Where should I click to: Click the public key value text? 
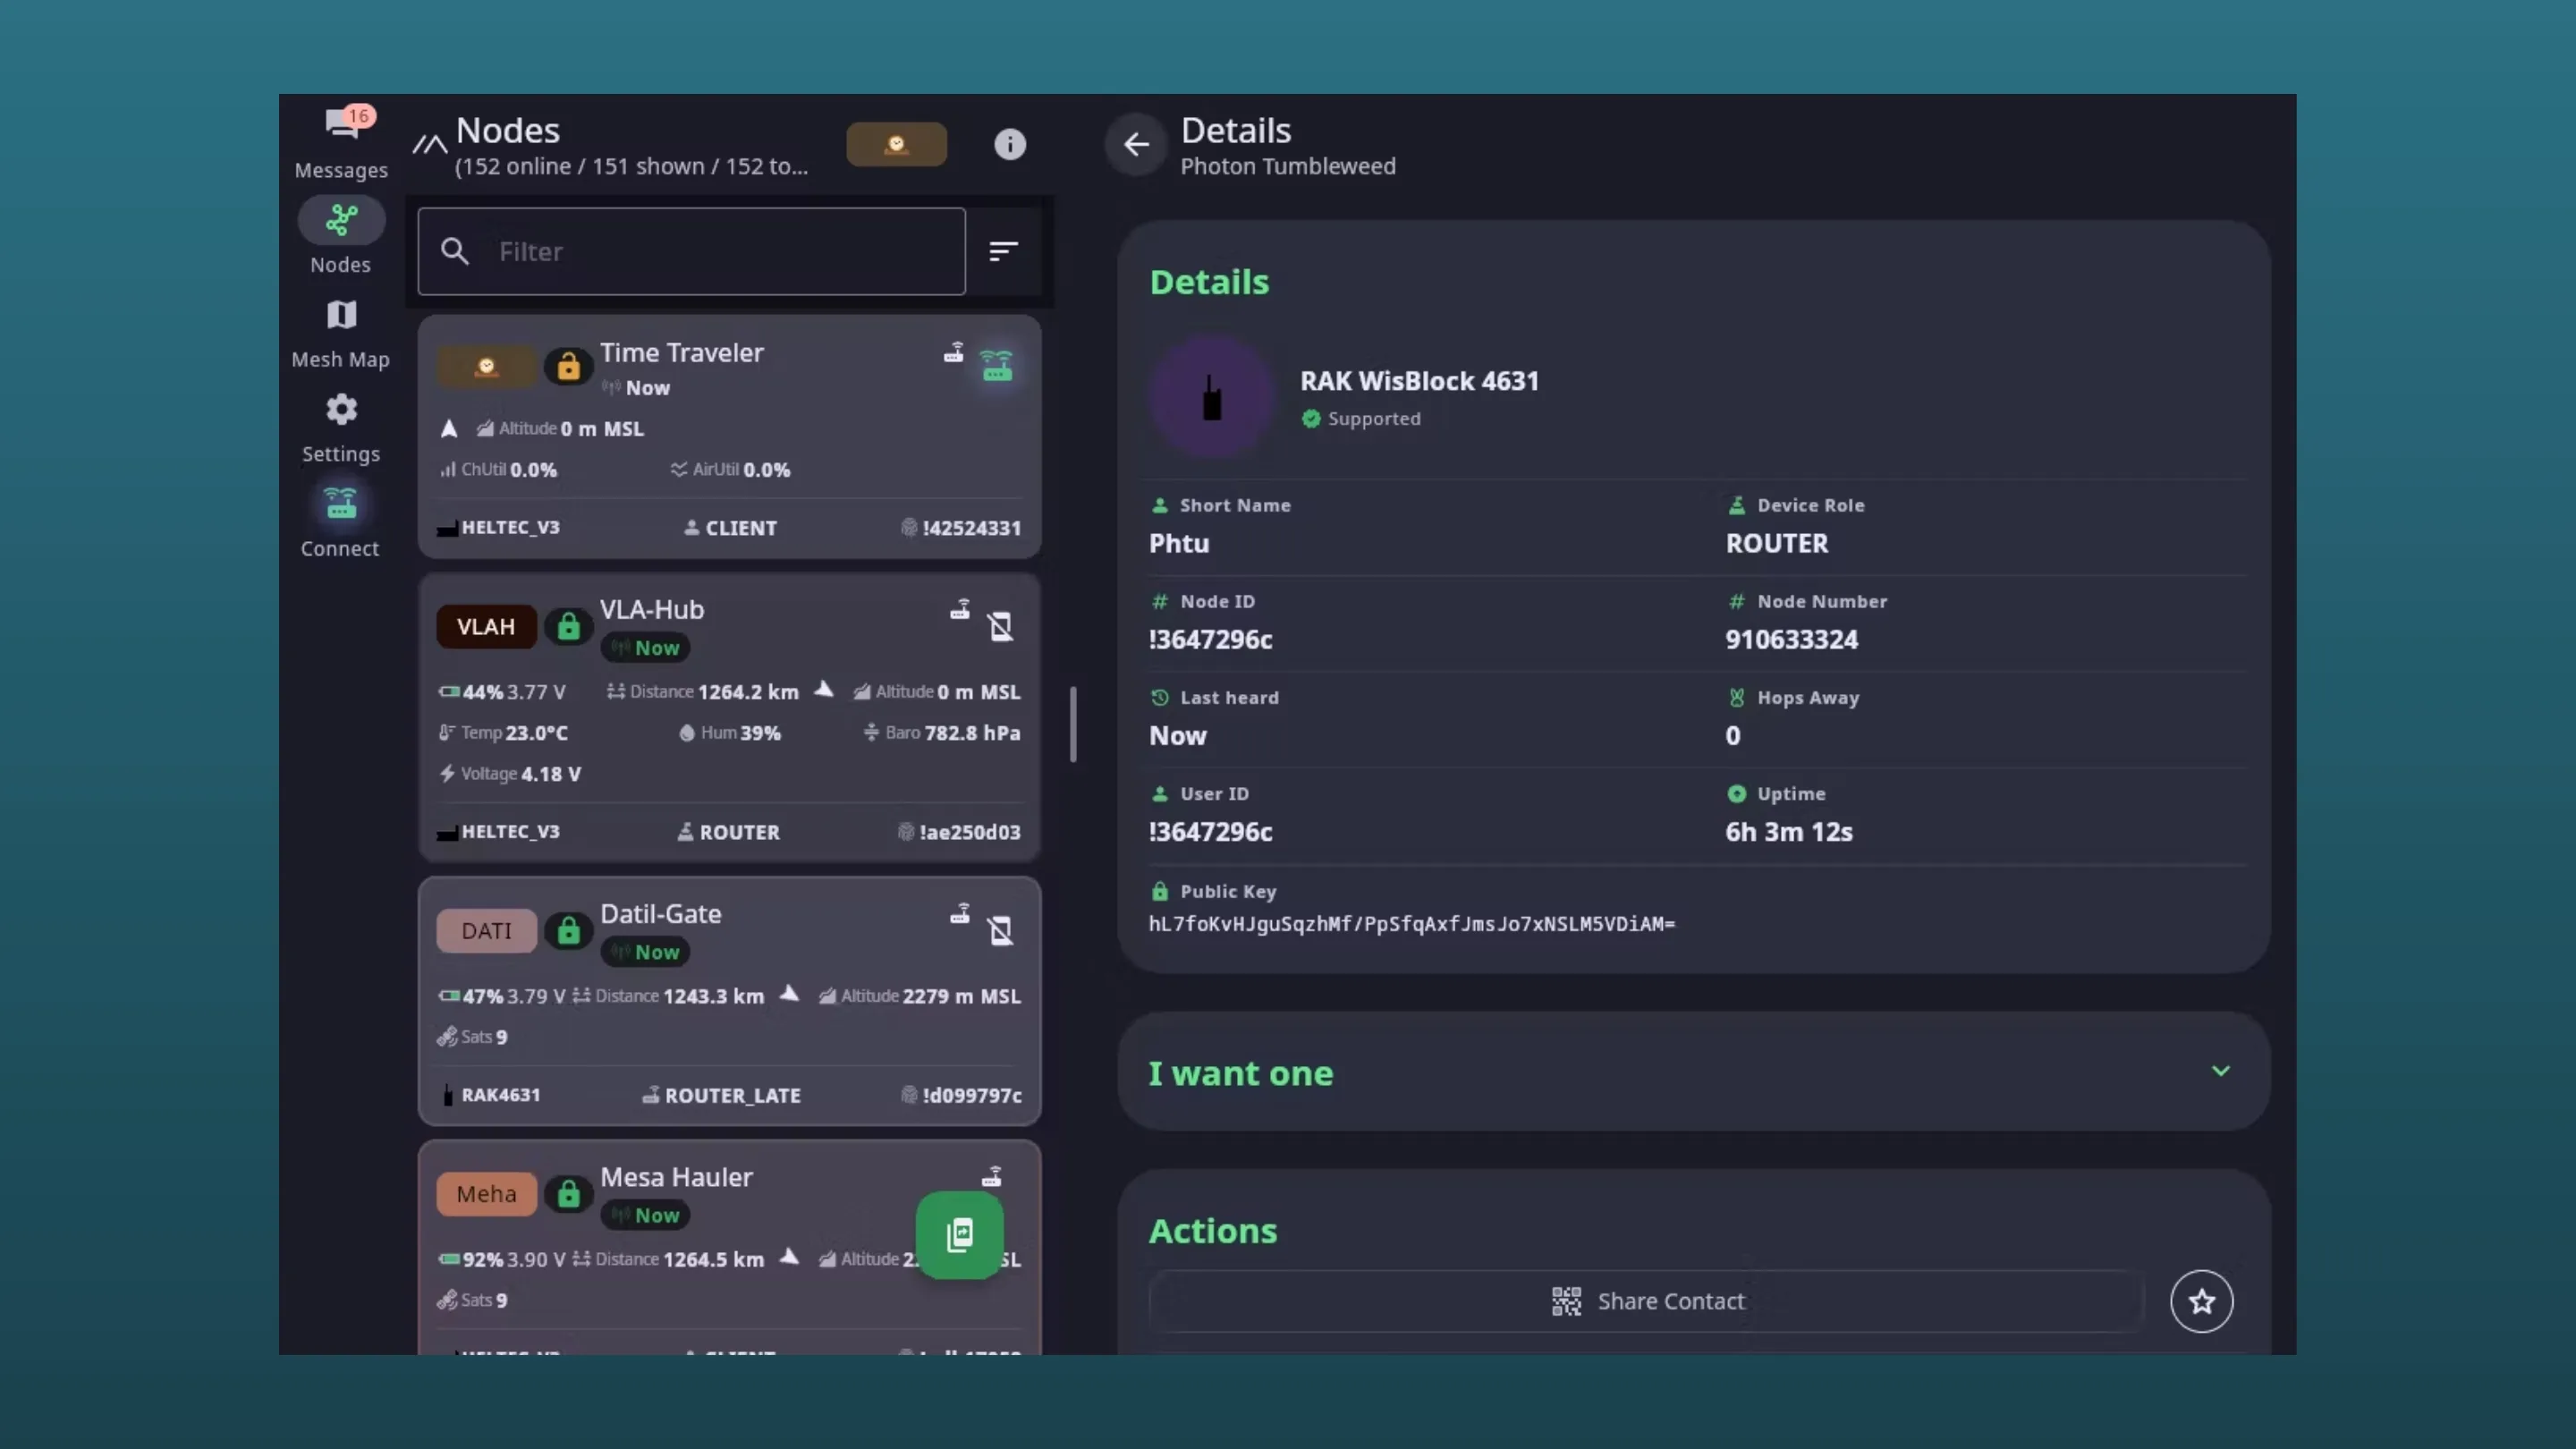point(1411,924)
